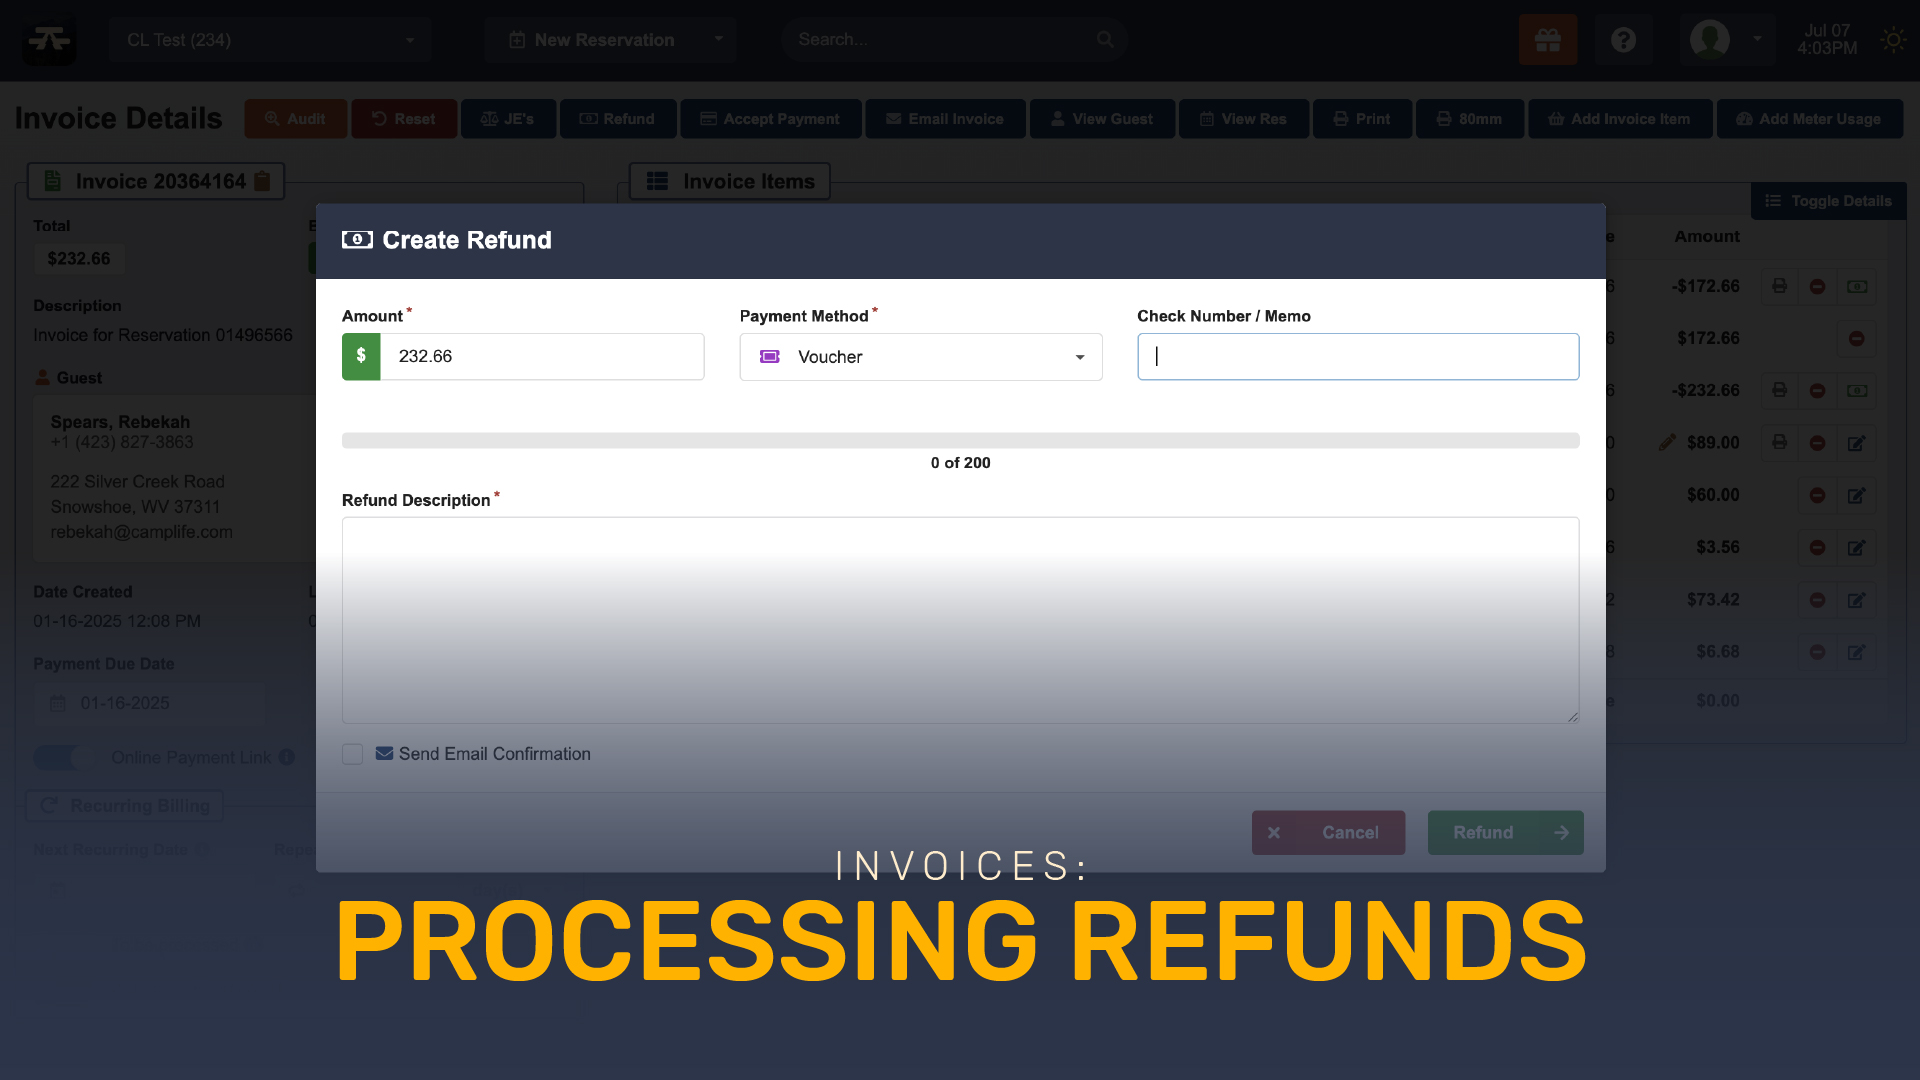Click the green Refund submit button

tap(1505, 832)
